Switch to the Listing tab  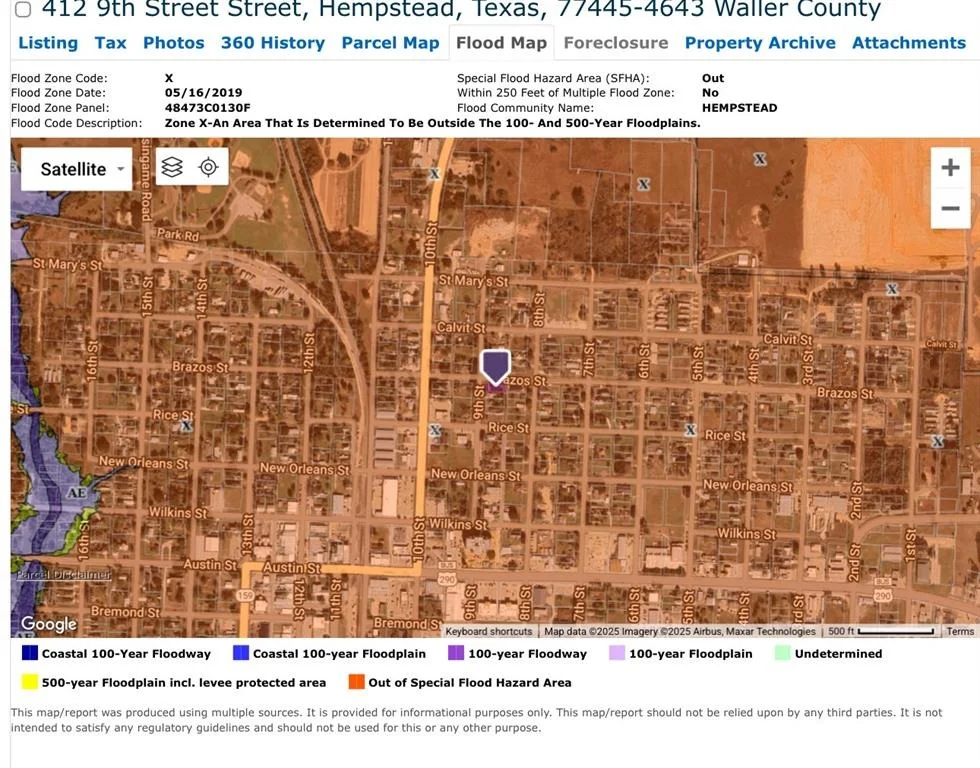(x=48, y=42)
